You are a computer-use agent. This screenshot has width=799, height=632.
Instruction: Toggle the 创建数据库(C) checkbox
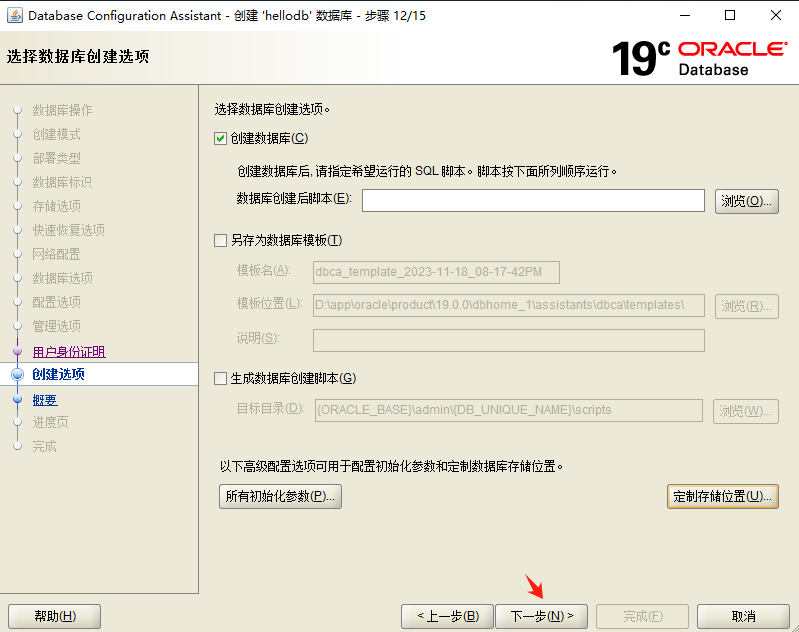(220, 139)
